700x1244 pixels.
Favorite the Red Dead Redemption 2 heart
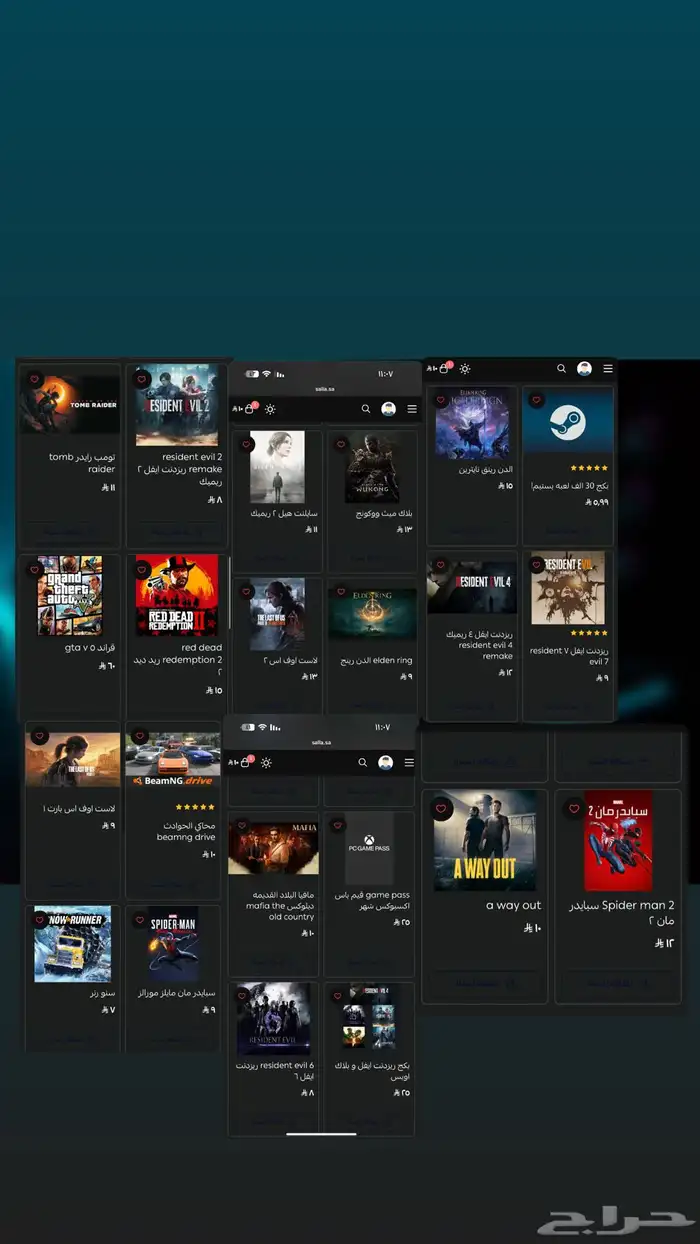click(x=142, y=569)
